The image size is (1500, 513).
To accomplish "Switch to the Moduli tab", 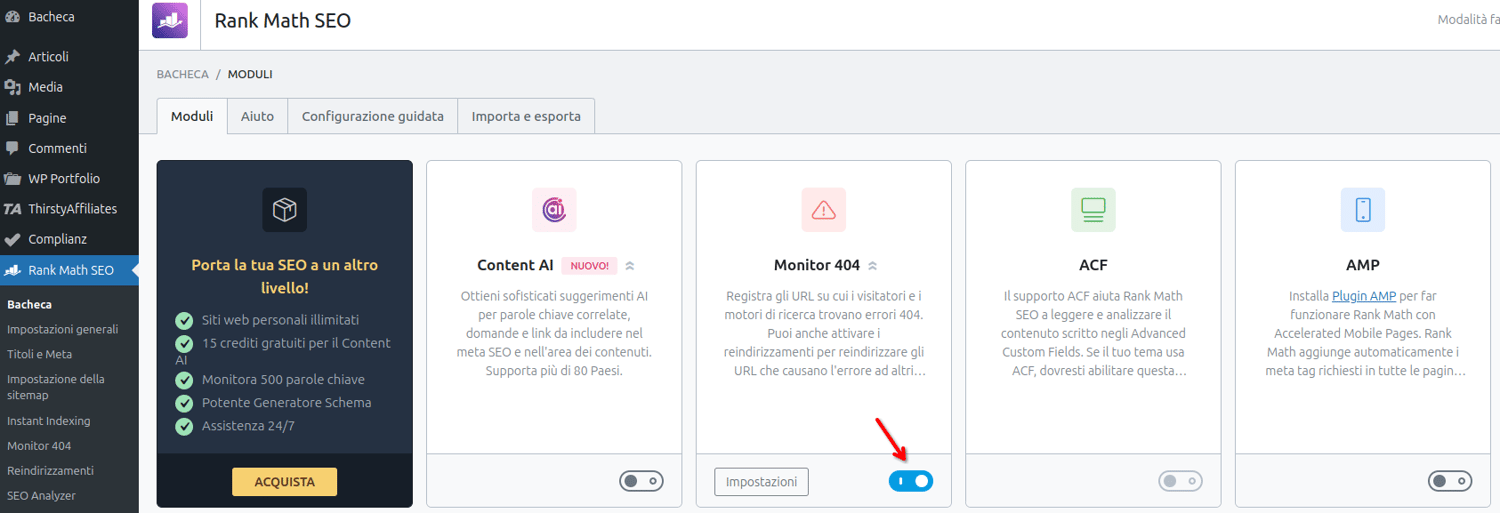I will (x=192, y=116).
